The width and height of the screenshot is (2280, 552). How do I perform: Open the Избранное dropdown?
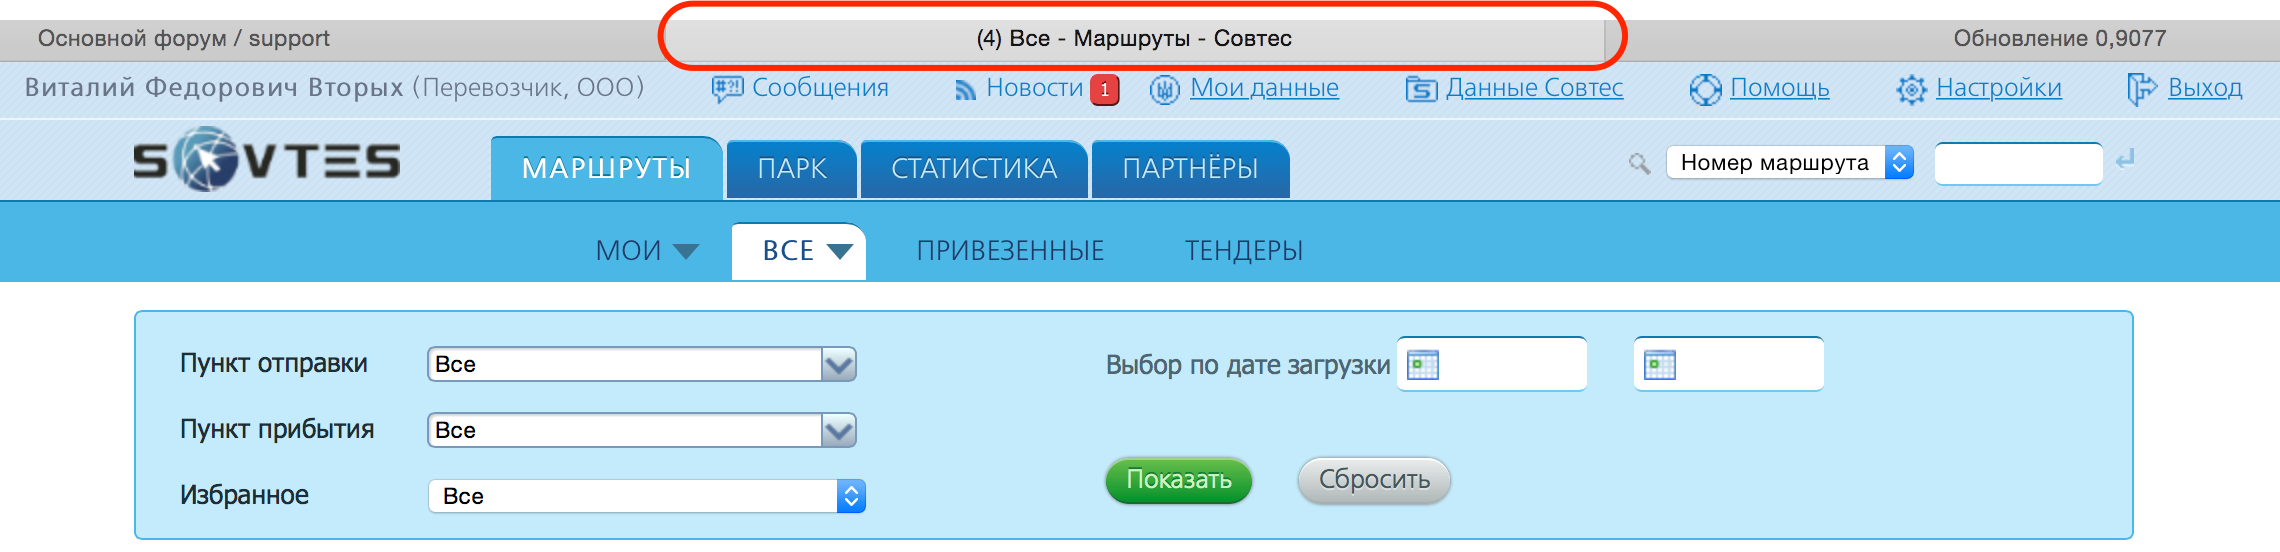(x=647, y=496)
